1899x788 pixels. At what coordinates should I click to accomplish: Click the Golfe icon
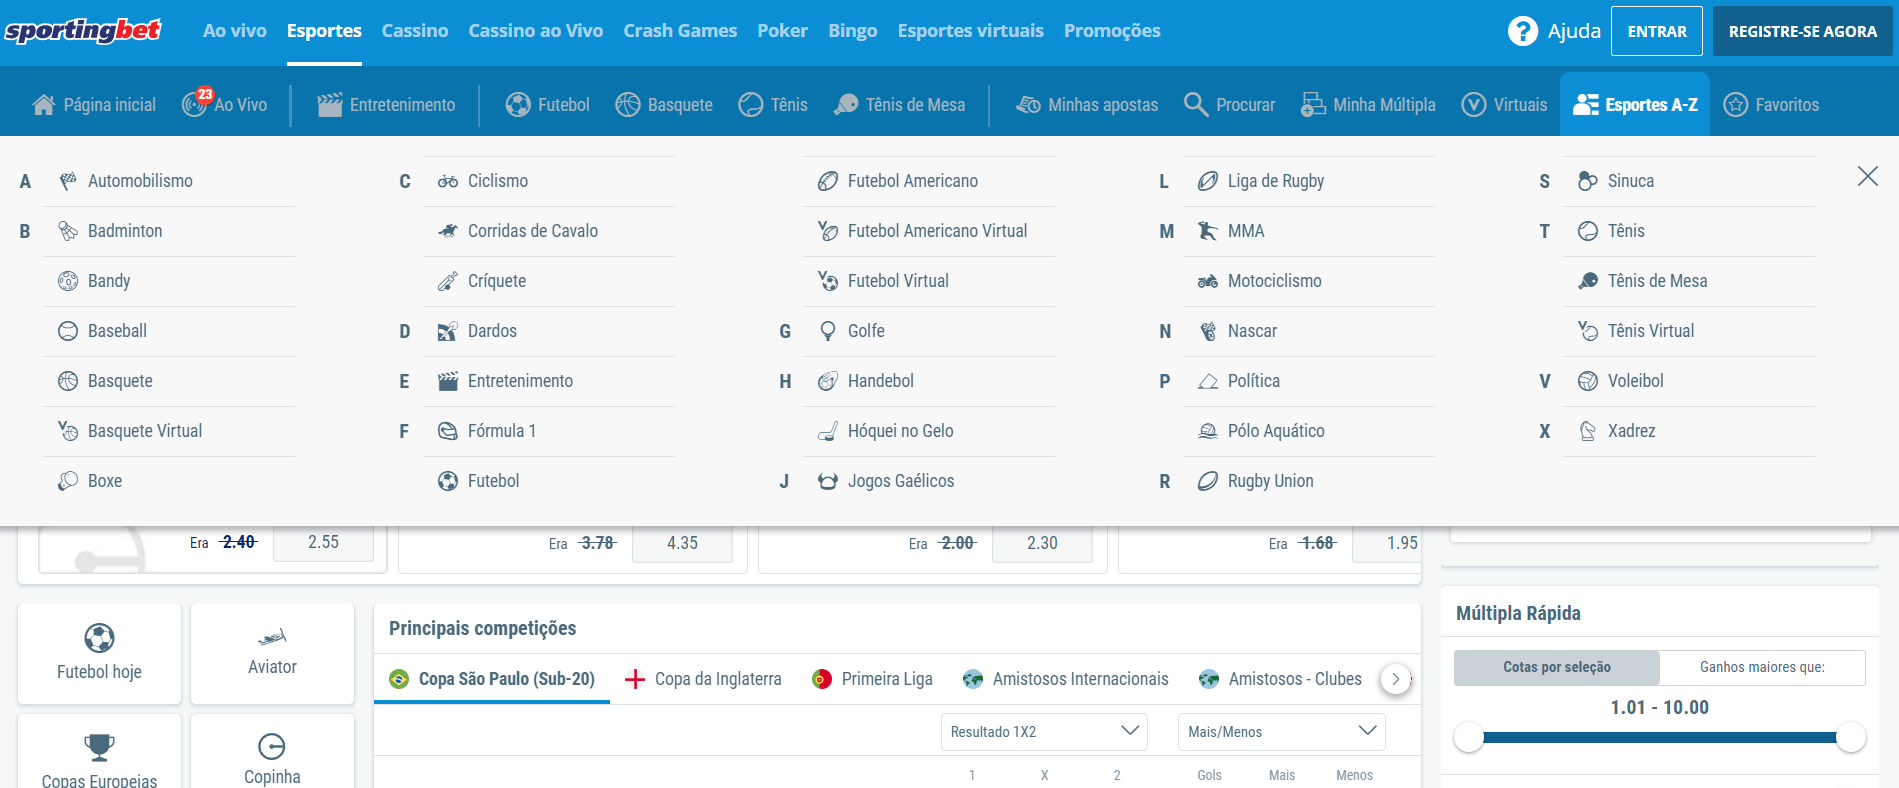(x=828, y=331)
